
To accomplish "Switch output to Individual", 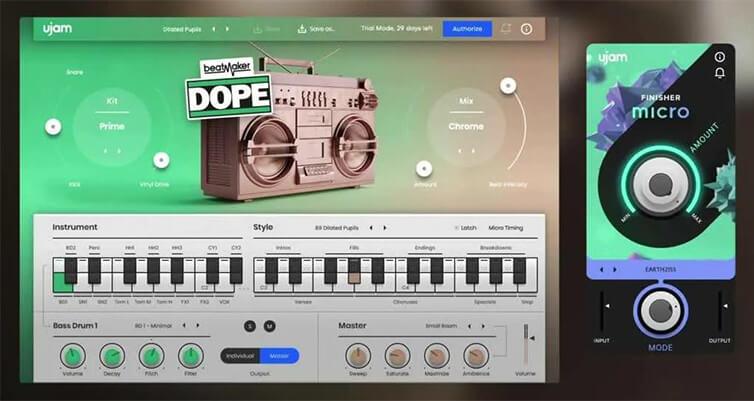I will tap(240, 356).
